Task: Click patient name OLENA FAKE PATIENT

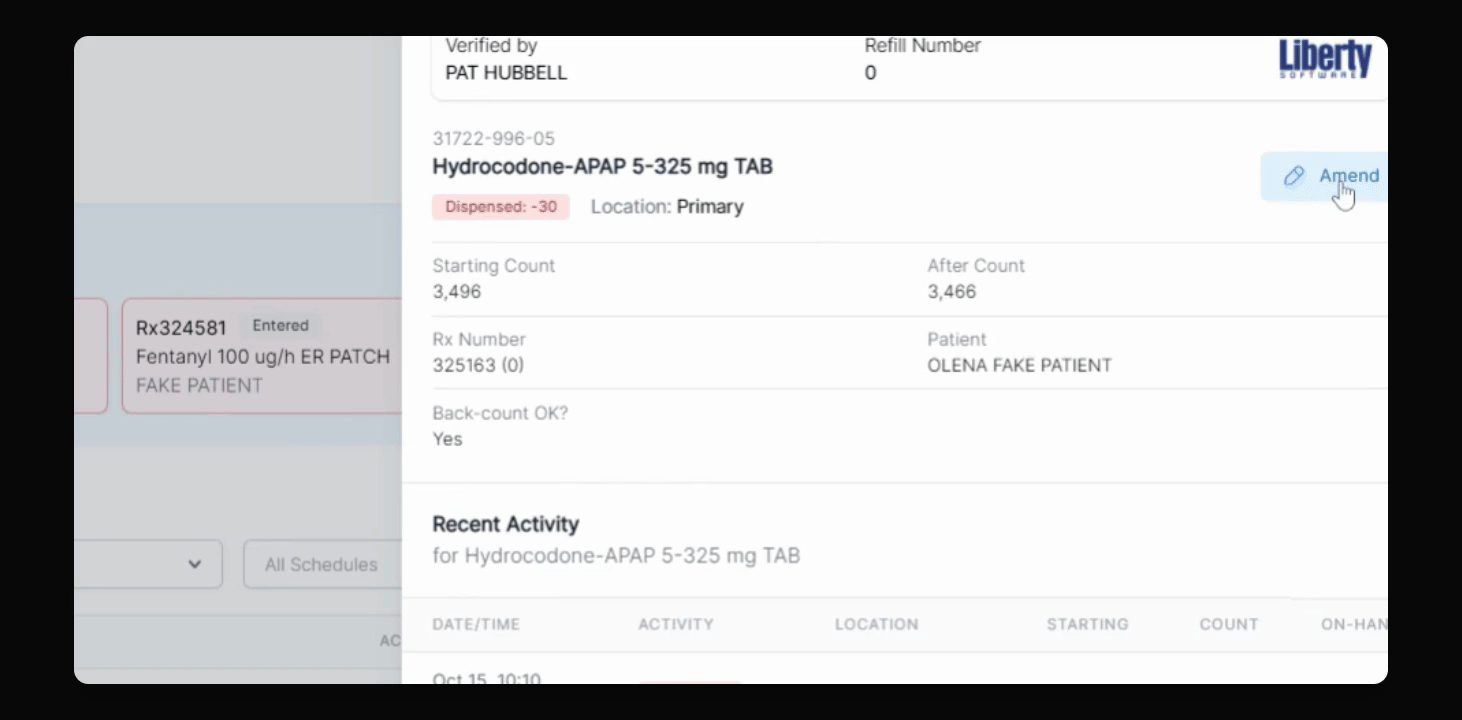Action: click(1019, 365)
